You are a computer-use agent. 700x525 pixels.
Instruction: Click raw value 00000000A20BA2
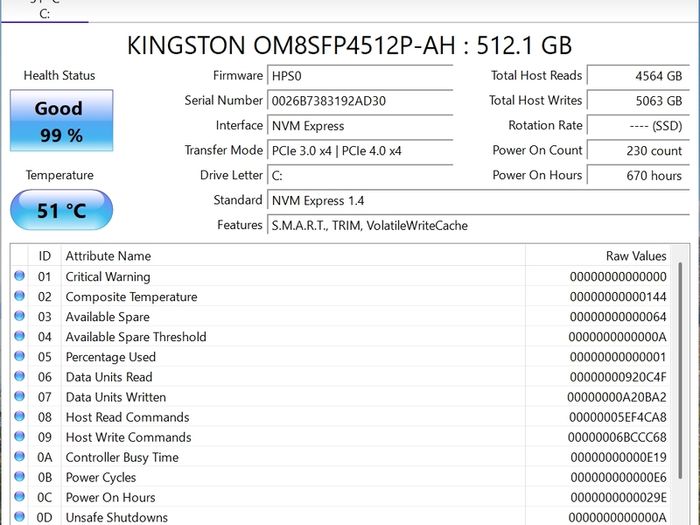click(x=617, y=397)
